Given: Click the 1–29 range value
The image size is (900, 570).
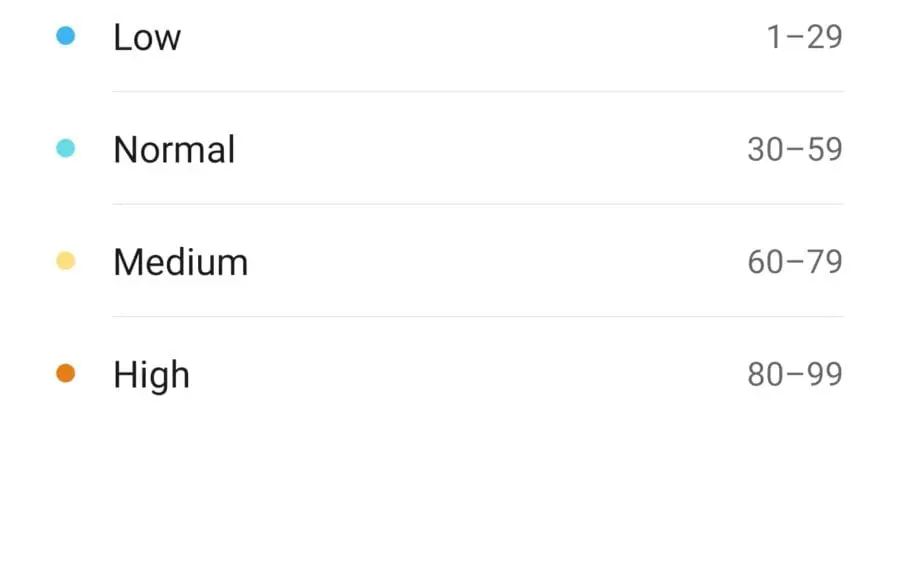Looking at the screenshot, I should point(805,37).
